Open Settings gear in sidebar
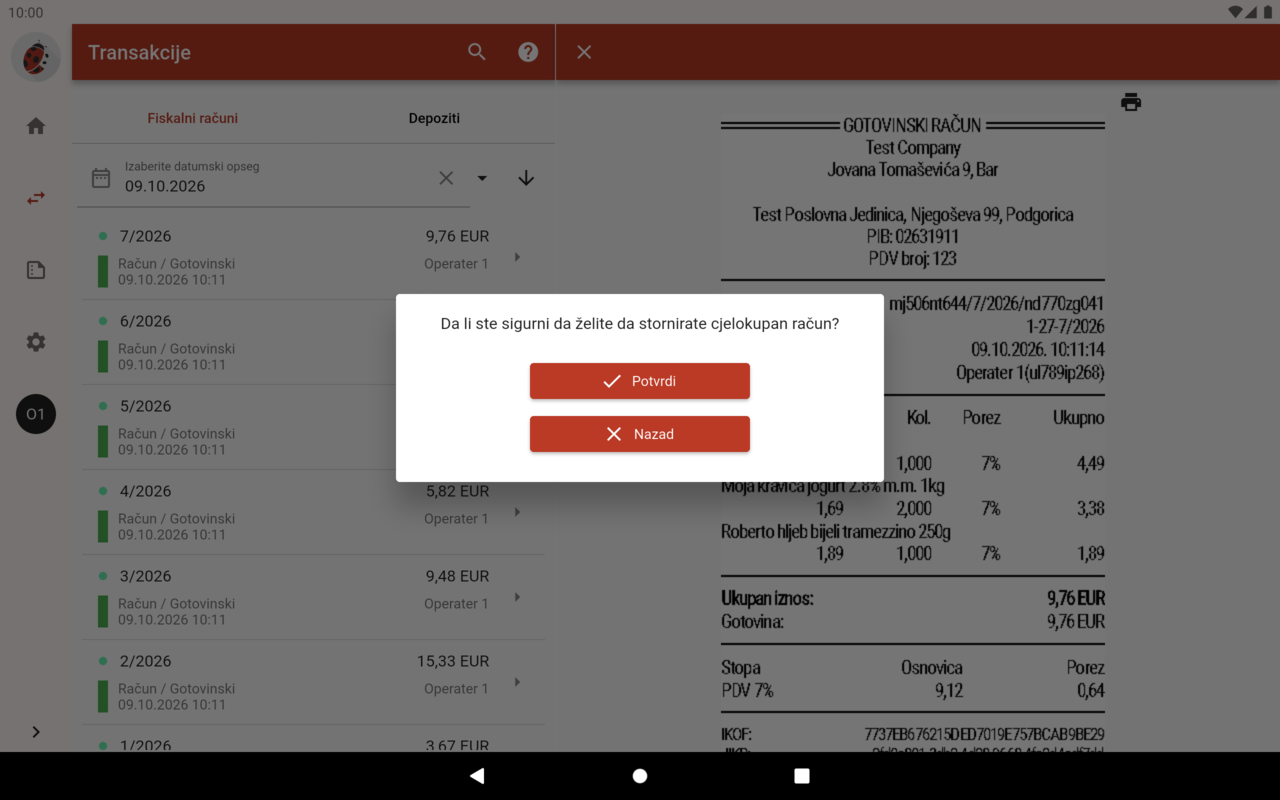 click(36, 342)
